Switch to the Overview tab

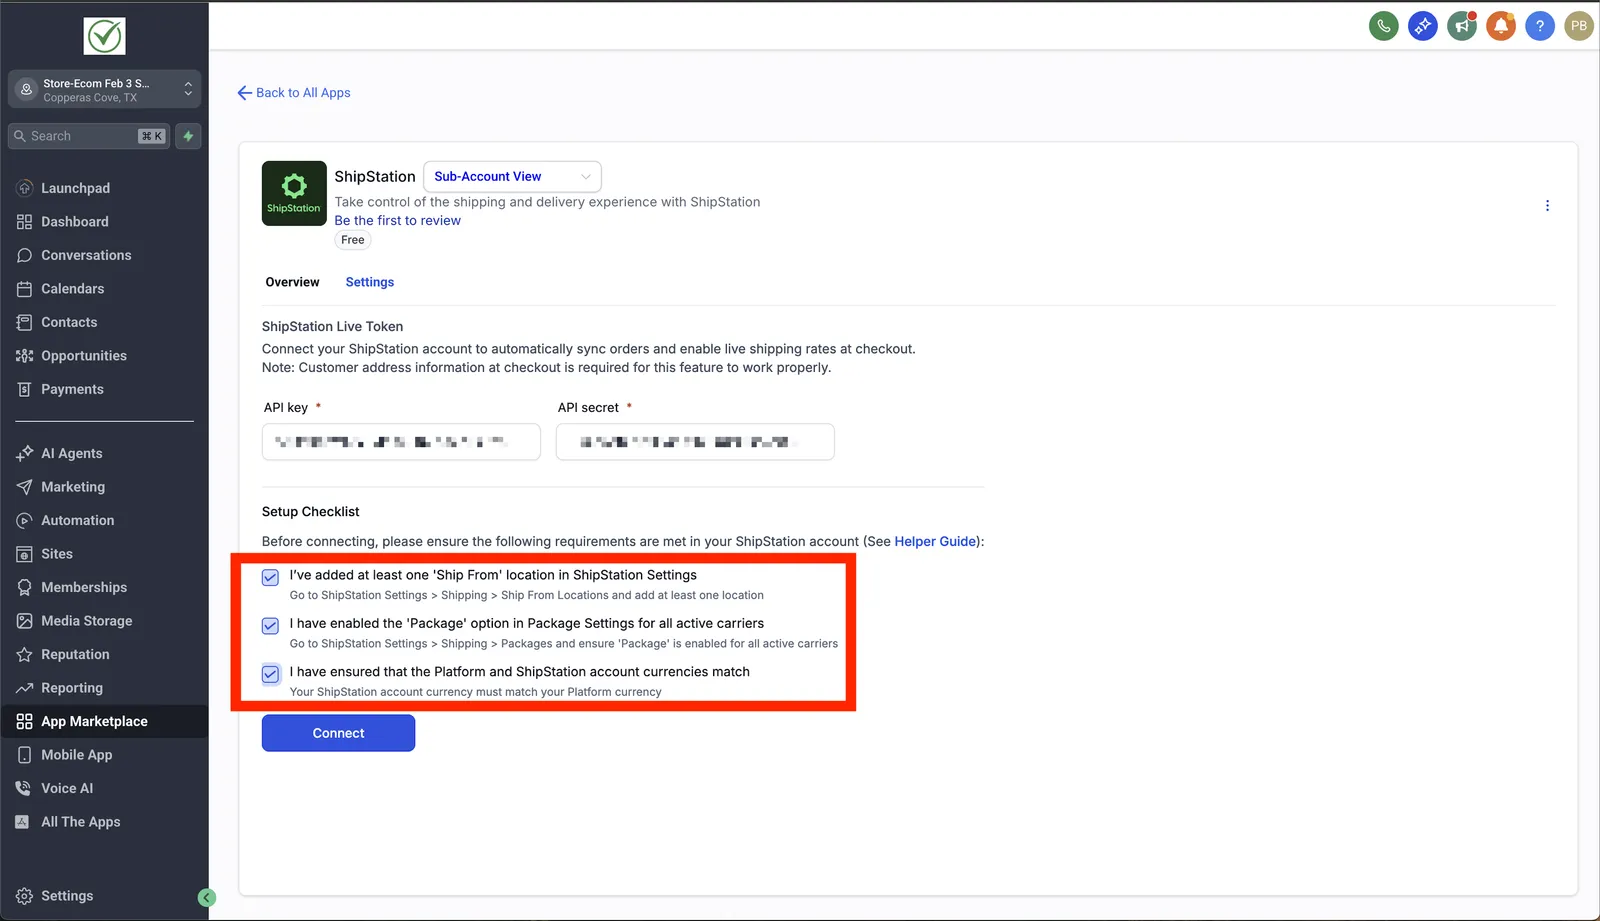point(292,282)
